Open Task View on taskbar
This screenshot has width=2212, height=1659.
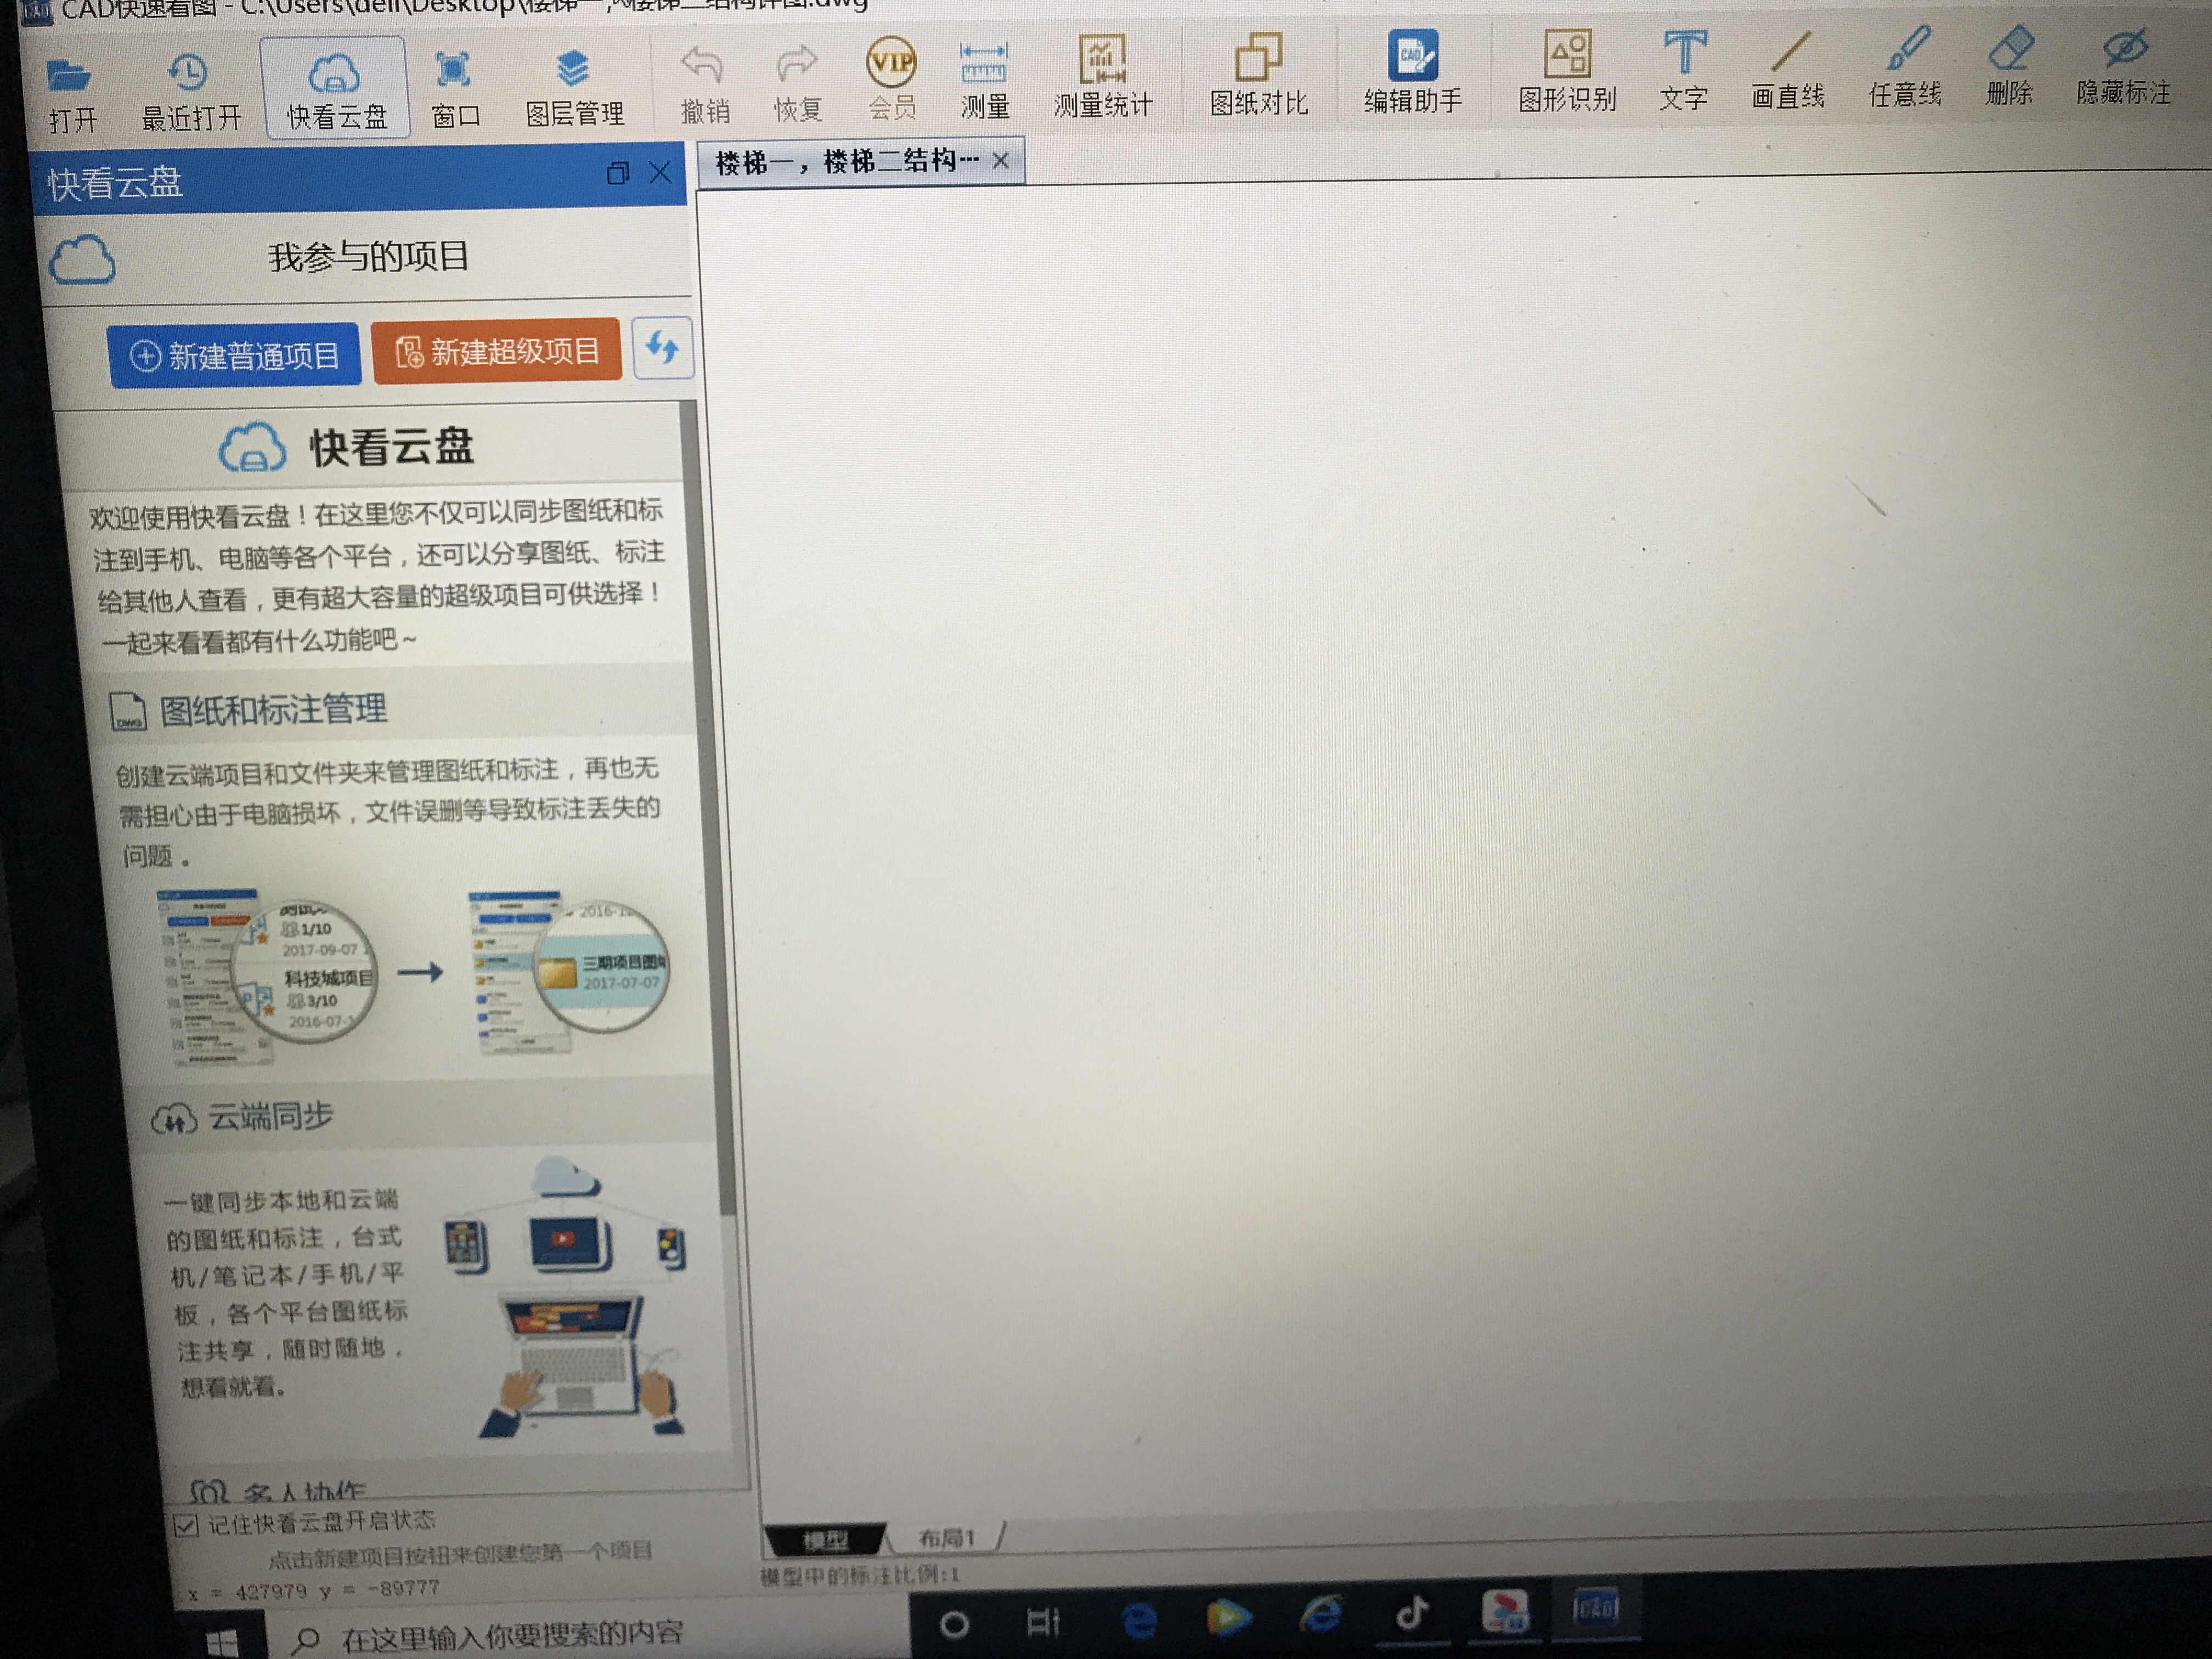(x=1042, y=1622)
